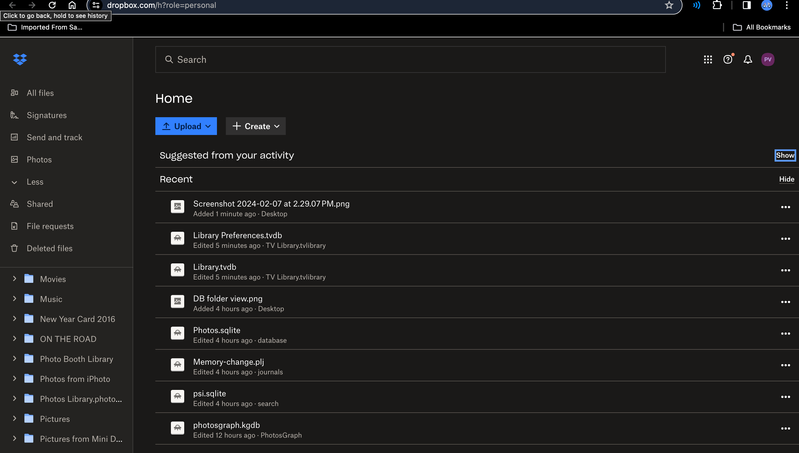This screenshot has width=799, height=453.
Task: Expand the Photo Booth Library folder
Action: tap(14, 359)
